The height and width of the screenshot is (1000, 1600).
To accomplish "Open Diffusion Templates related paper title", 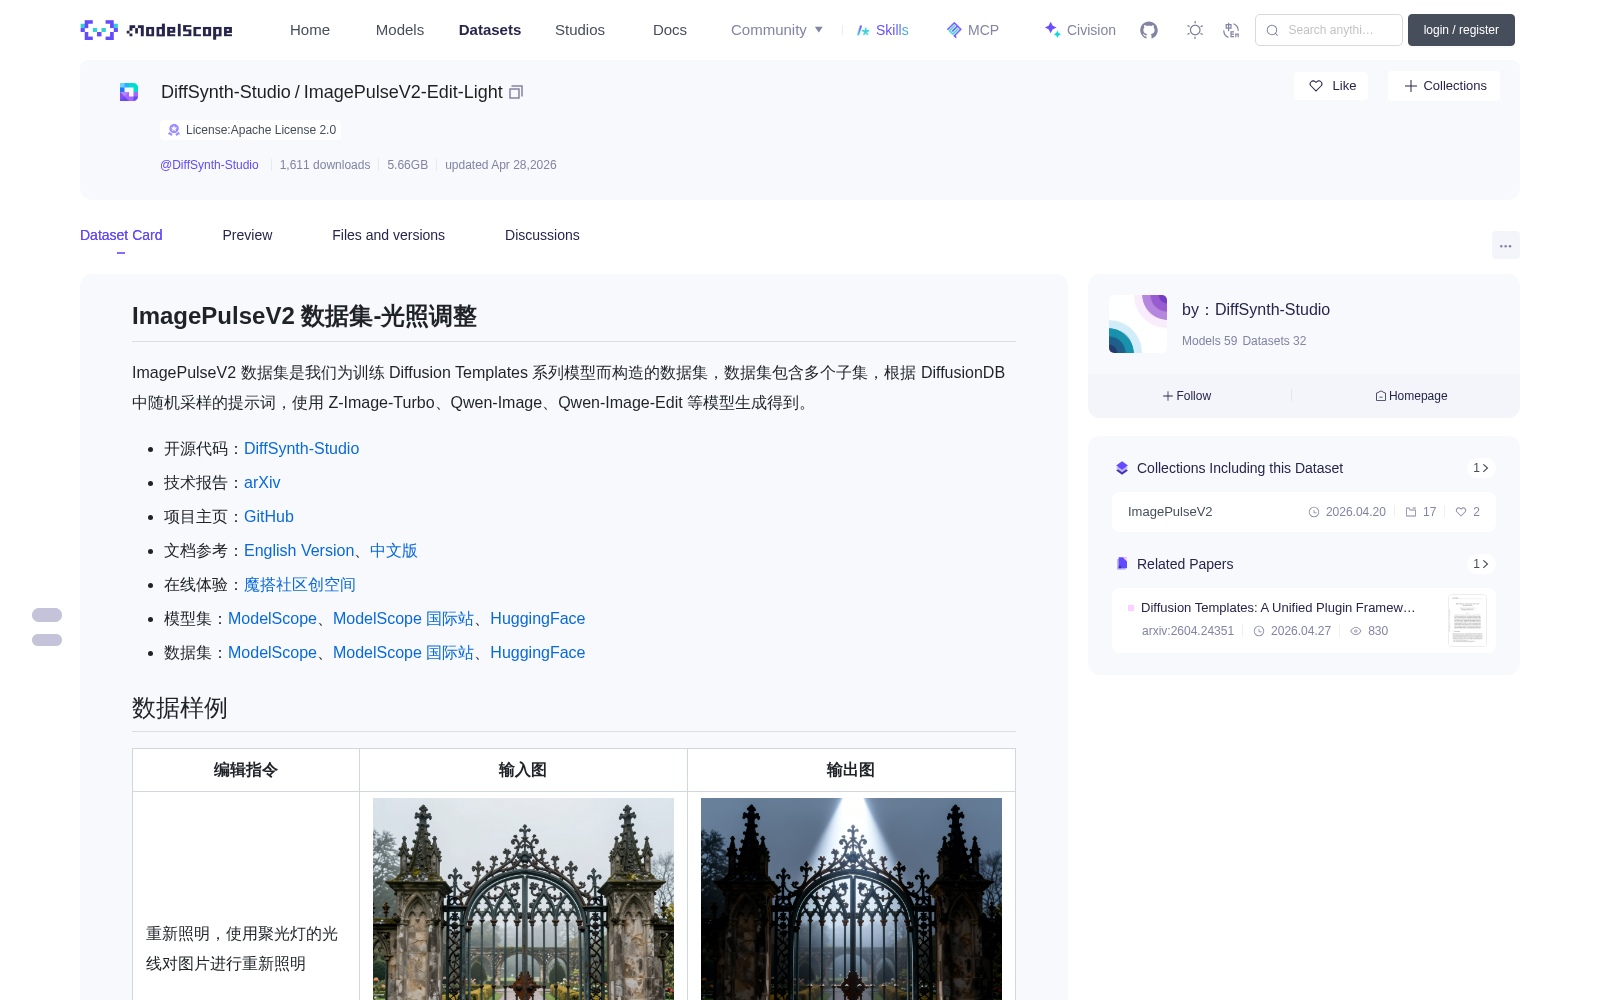I will point(1278,608).
